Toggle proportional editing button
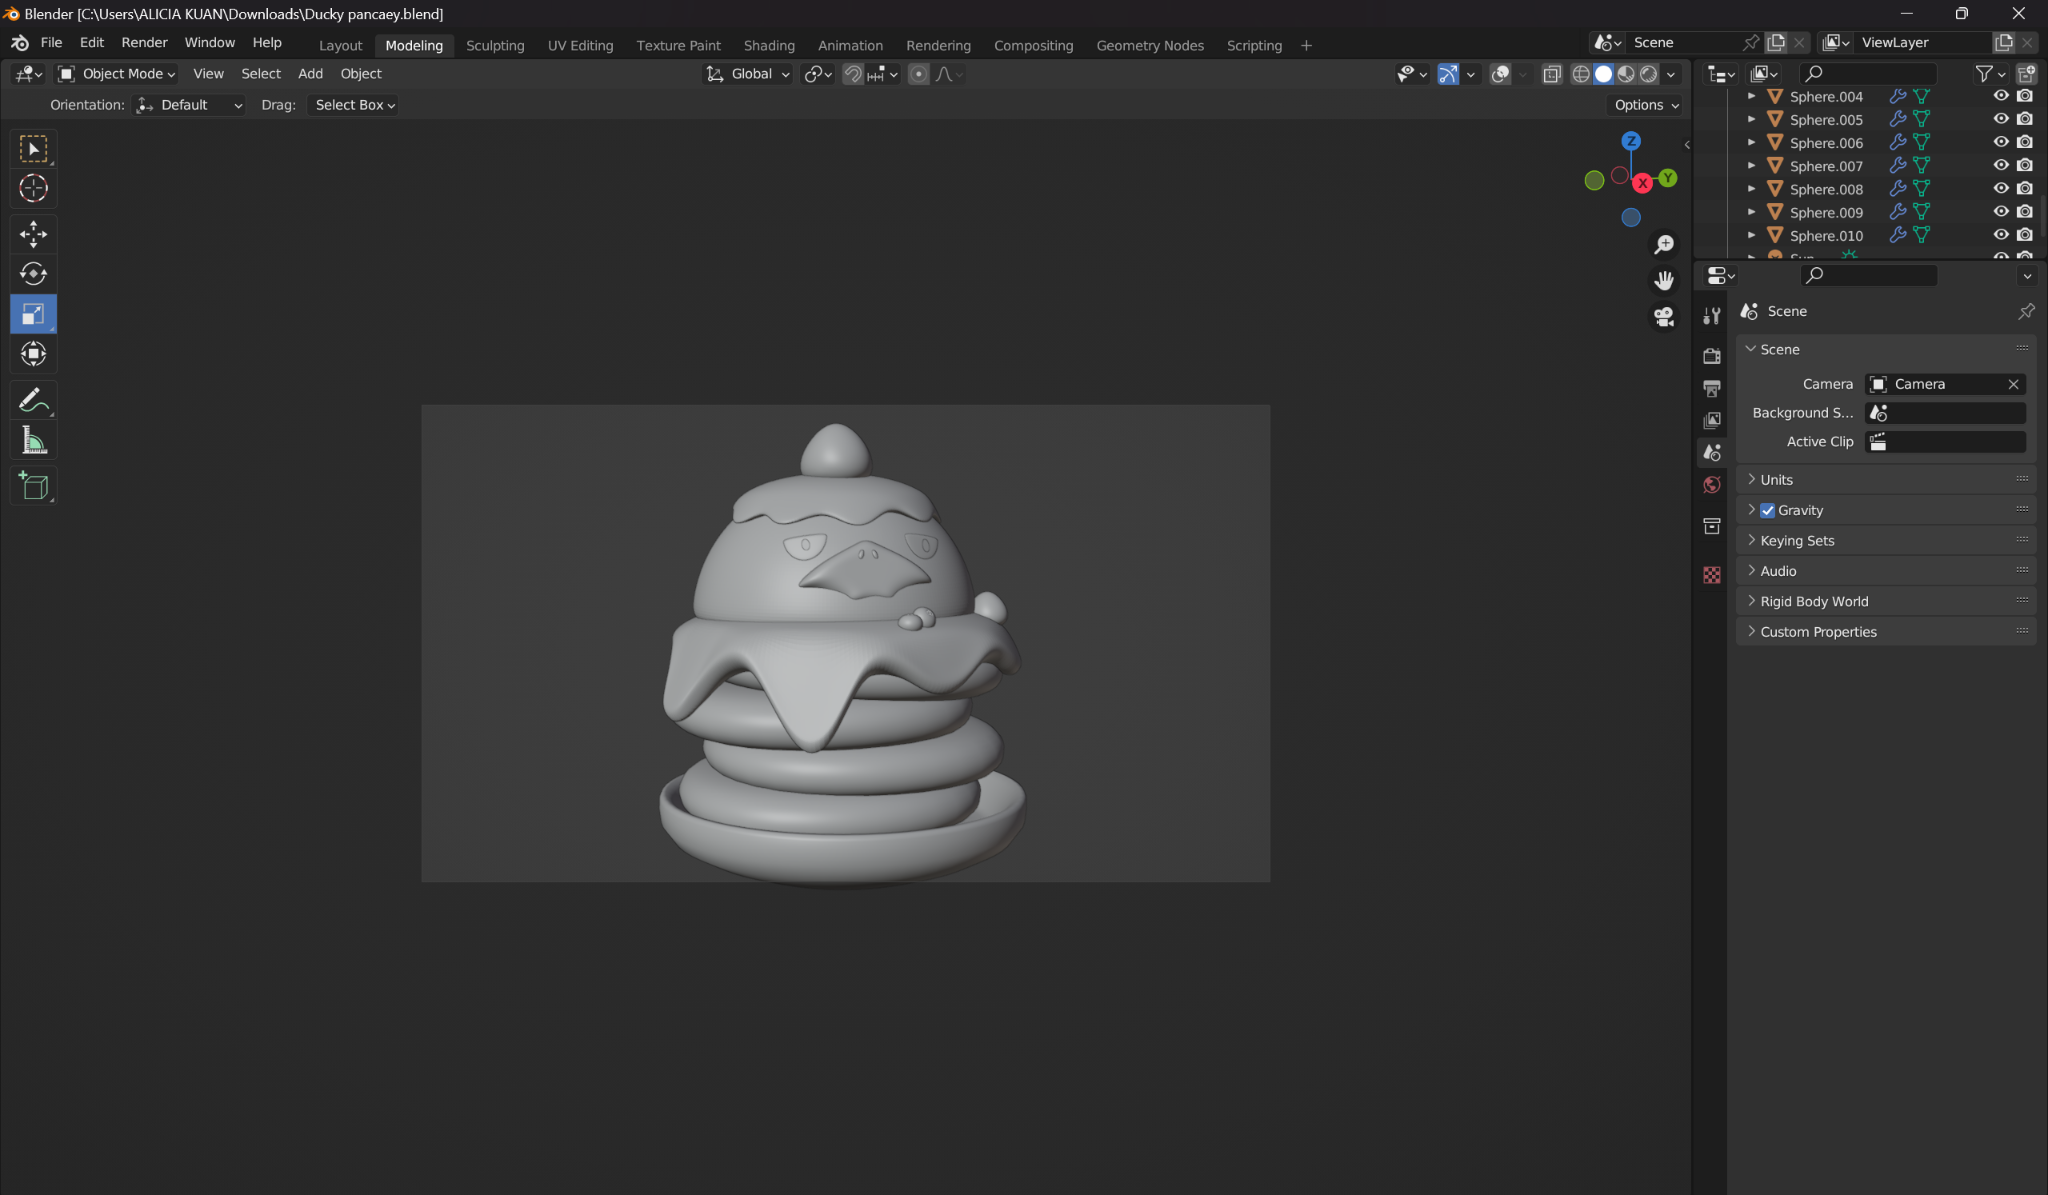Screen dimensions: 2048x1195 (918, 74)
